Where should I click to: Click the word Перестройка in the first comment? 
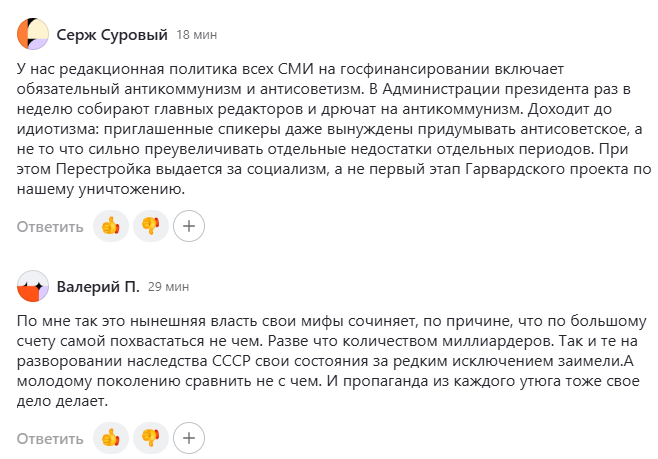click(103, 169)
